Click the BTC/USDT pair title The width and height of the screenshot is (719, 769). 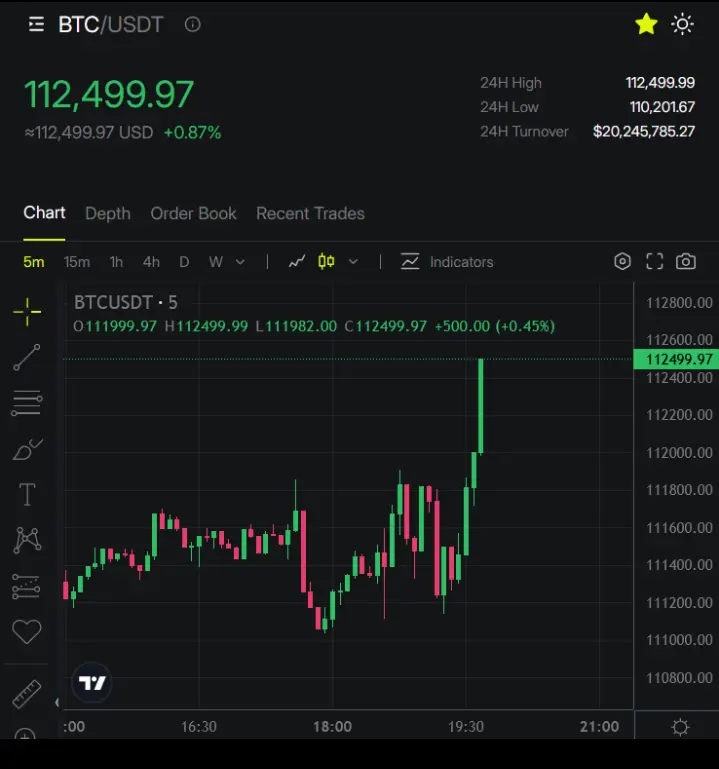(111, 24)
